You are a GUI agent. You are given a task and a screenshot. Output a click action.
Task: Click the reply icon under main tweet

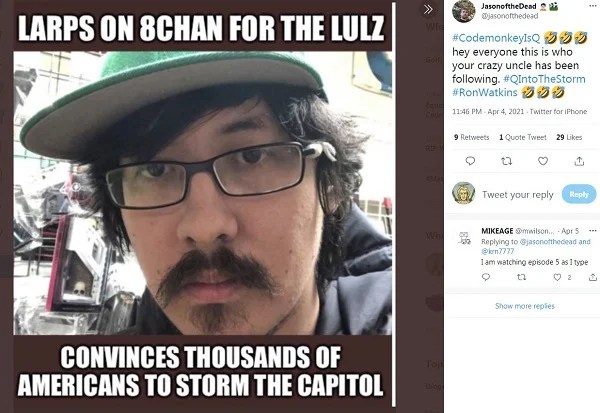click(x=470, y=161)
